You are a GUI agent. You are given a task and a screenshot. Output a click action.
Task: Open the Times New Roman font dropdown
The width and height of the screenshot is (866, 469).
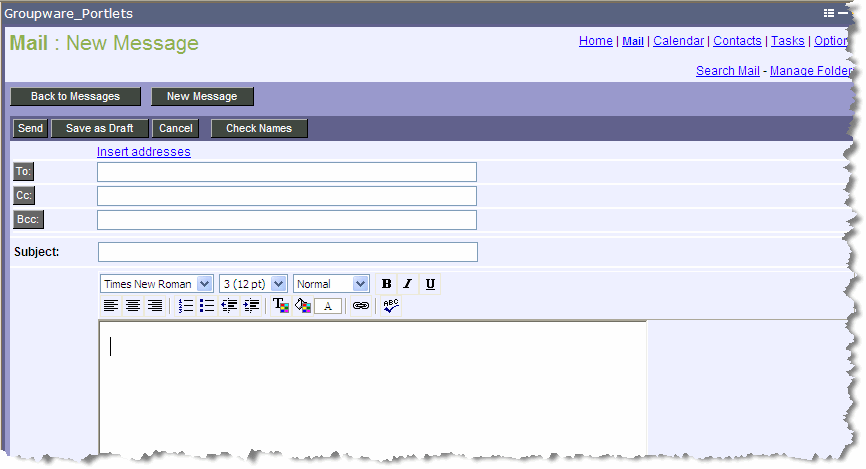[157, 284]
